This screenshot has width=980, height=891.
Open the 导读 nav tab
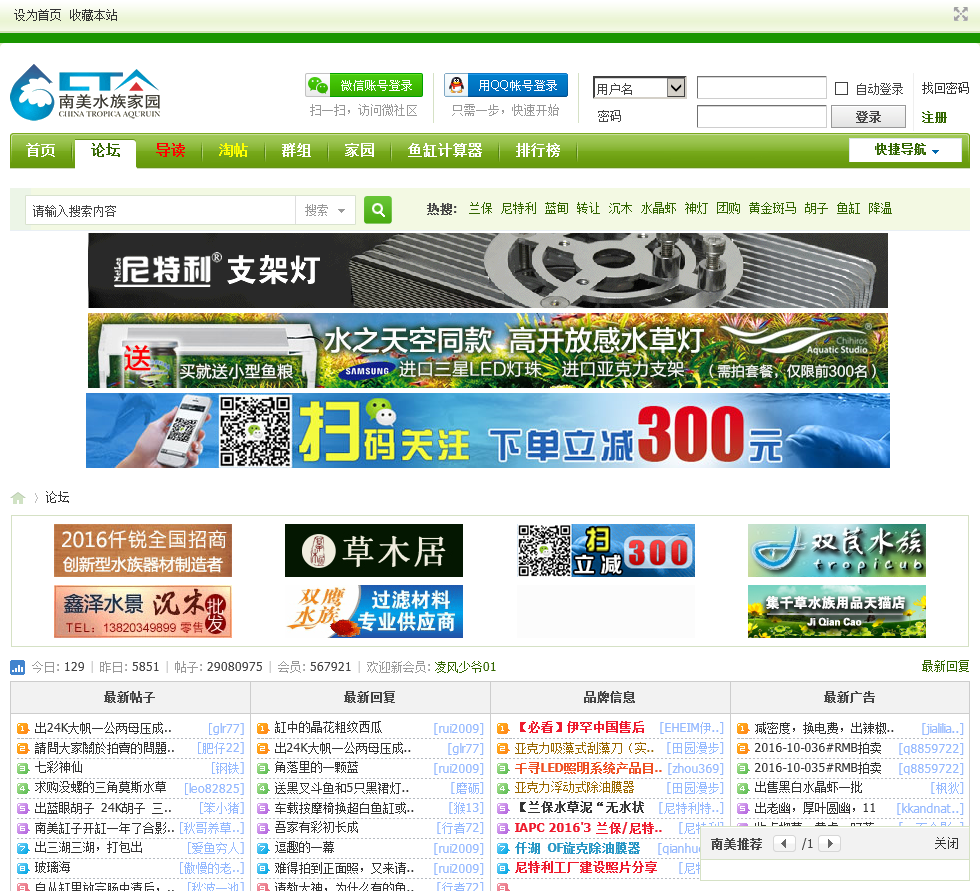coord(170,151)
